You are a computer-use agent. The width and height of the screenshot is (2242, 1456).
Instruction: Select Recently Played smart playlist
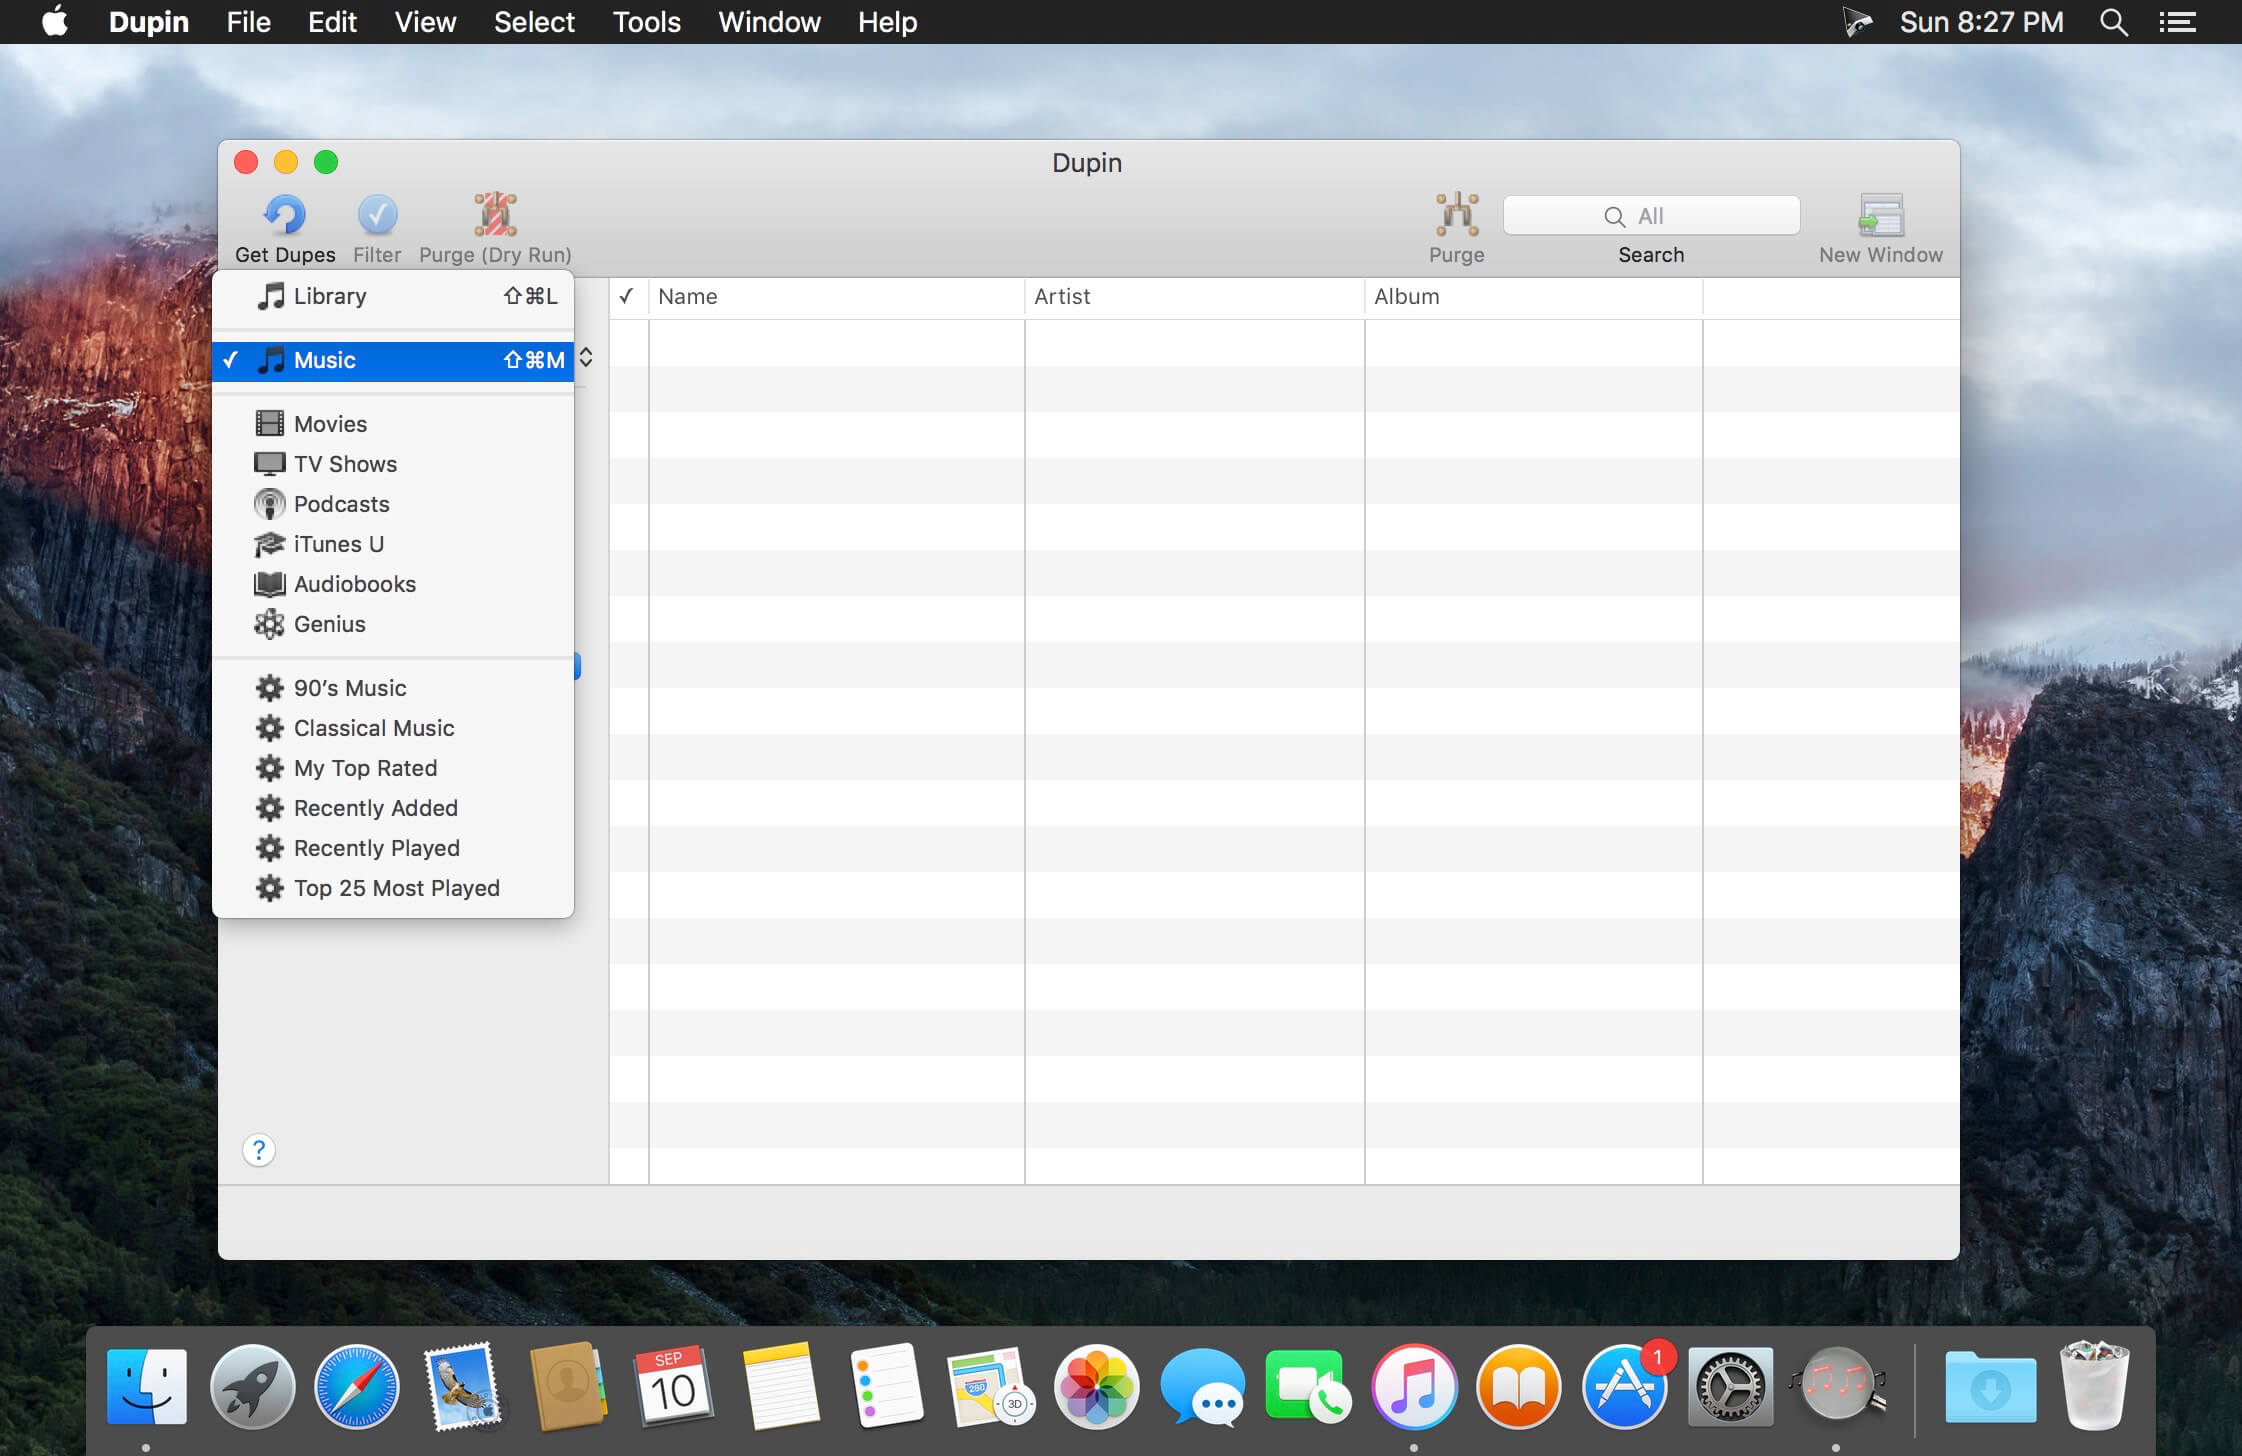coord(393,848)
